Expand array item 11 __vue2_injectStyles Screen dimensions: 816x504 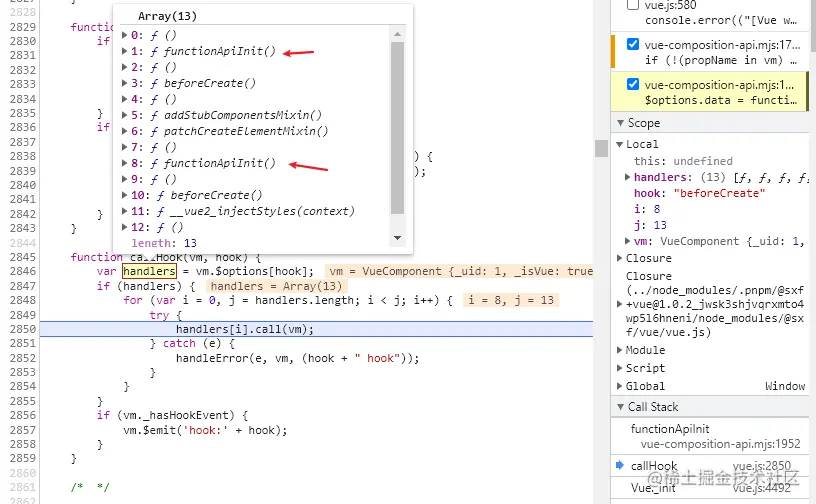tap(124, 211)
